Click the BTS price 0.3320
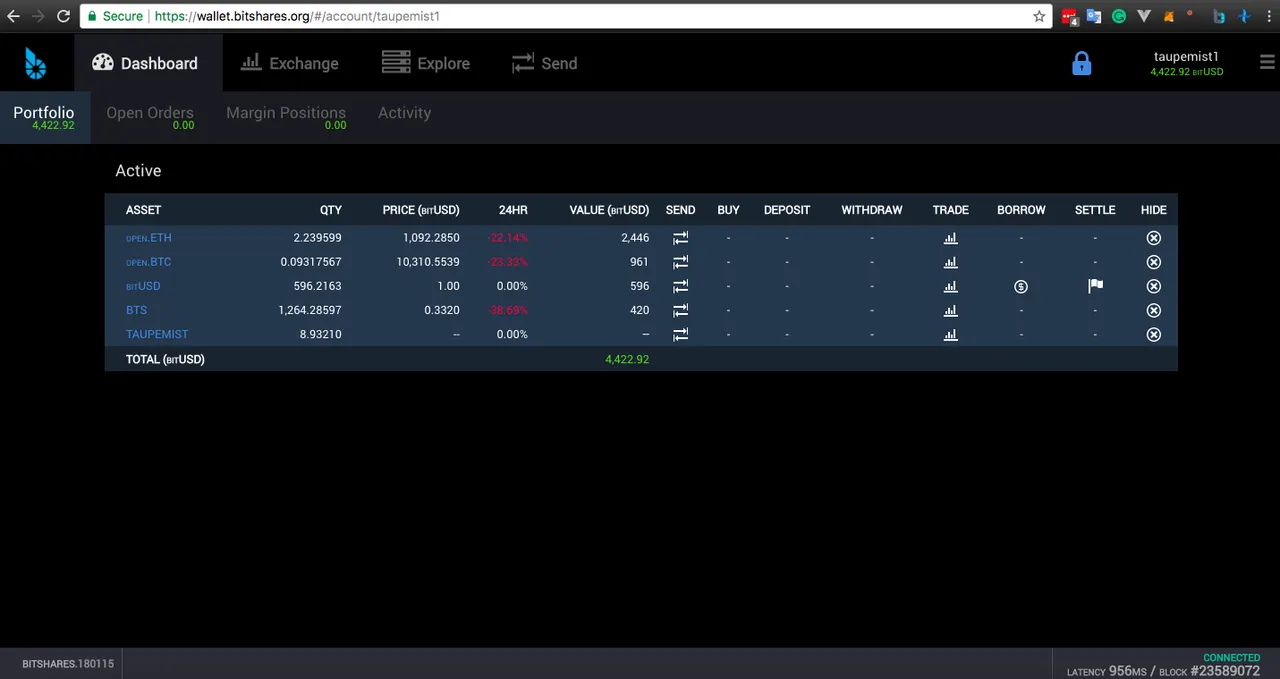 [x=443, y=310]
